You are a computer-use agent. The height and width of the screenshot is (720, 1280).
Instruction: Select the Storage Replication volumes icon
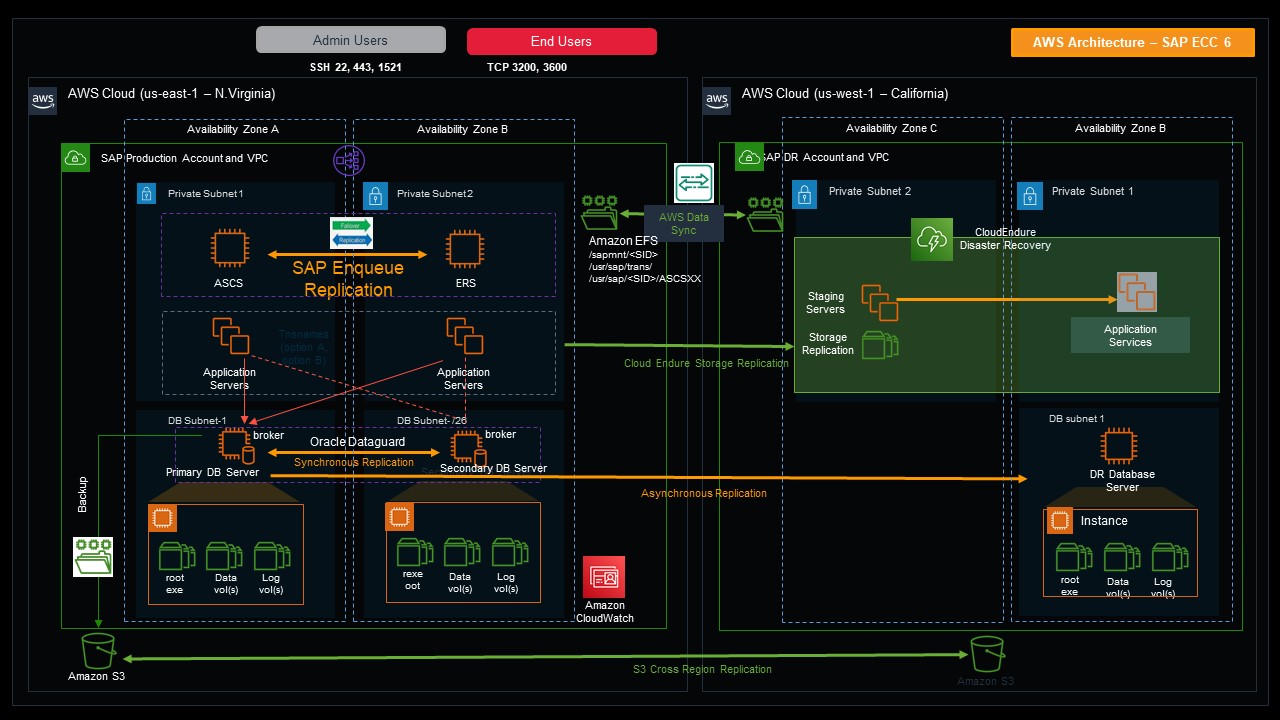click(x=880, y=345)
